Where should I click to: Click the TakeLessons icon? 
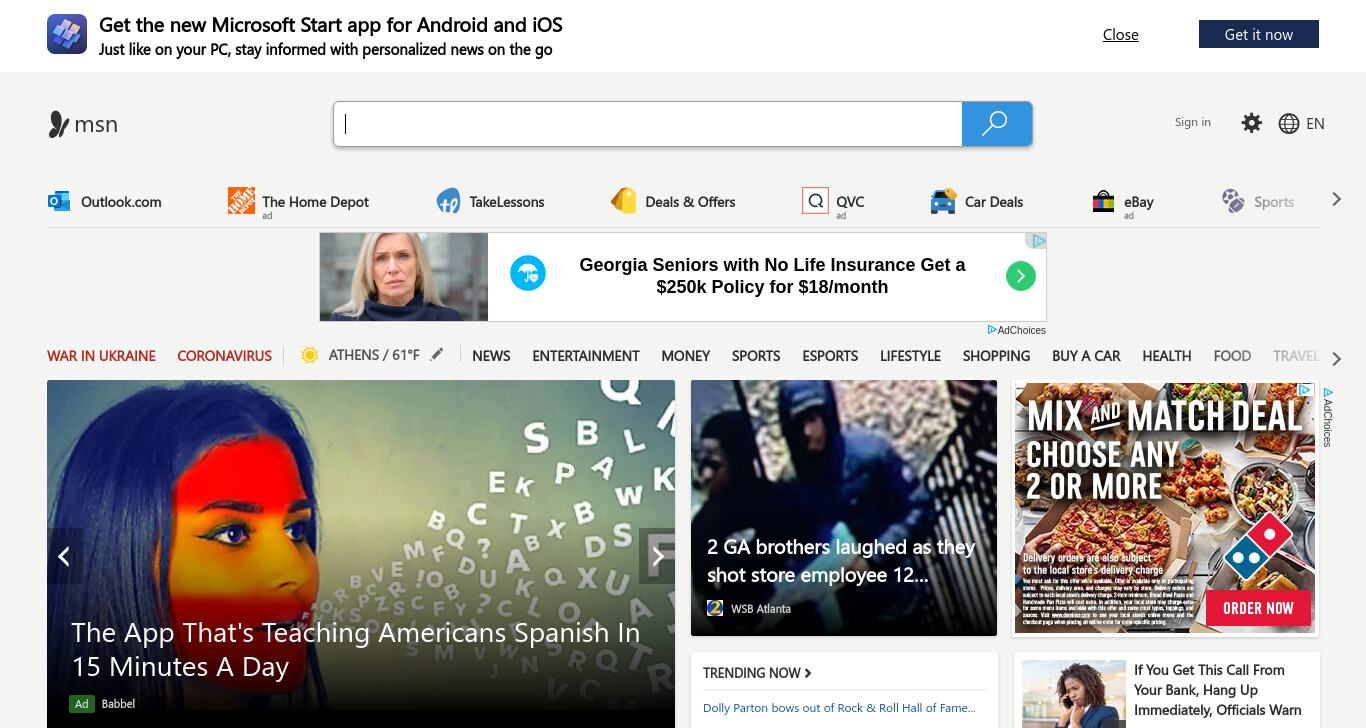[x=448, y=201]
